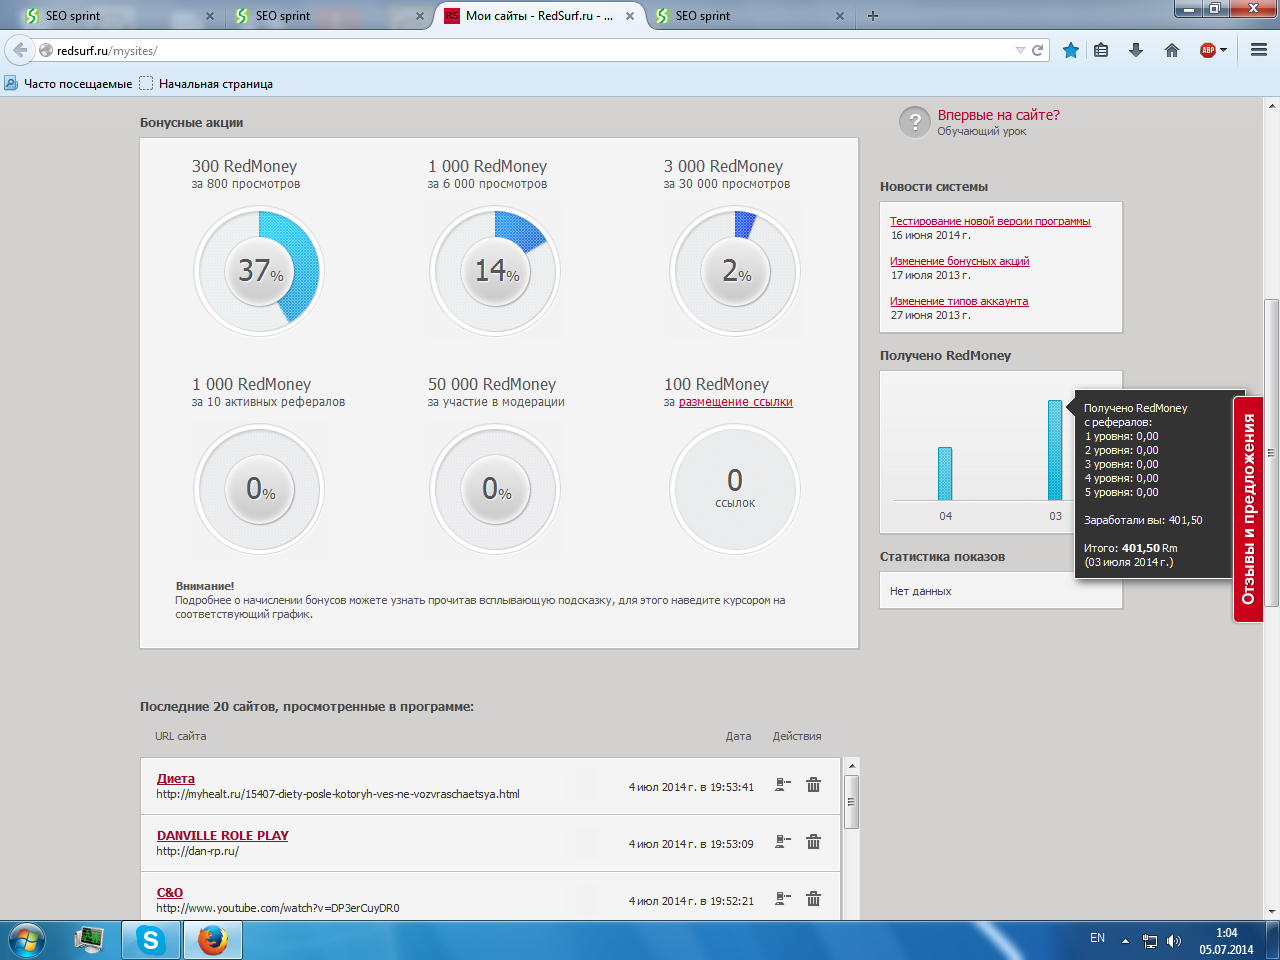Click the date 4 июл 2014 г. в 19:53:41
The width and height of the screenshot is (1280, 960).
coord(691,787)
